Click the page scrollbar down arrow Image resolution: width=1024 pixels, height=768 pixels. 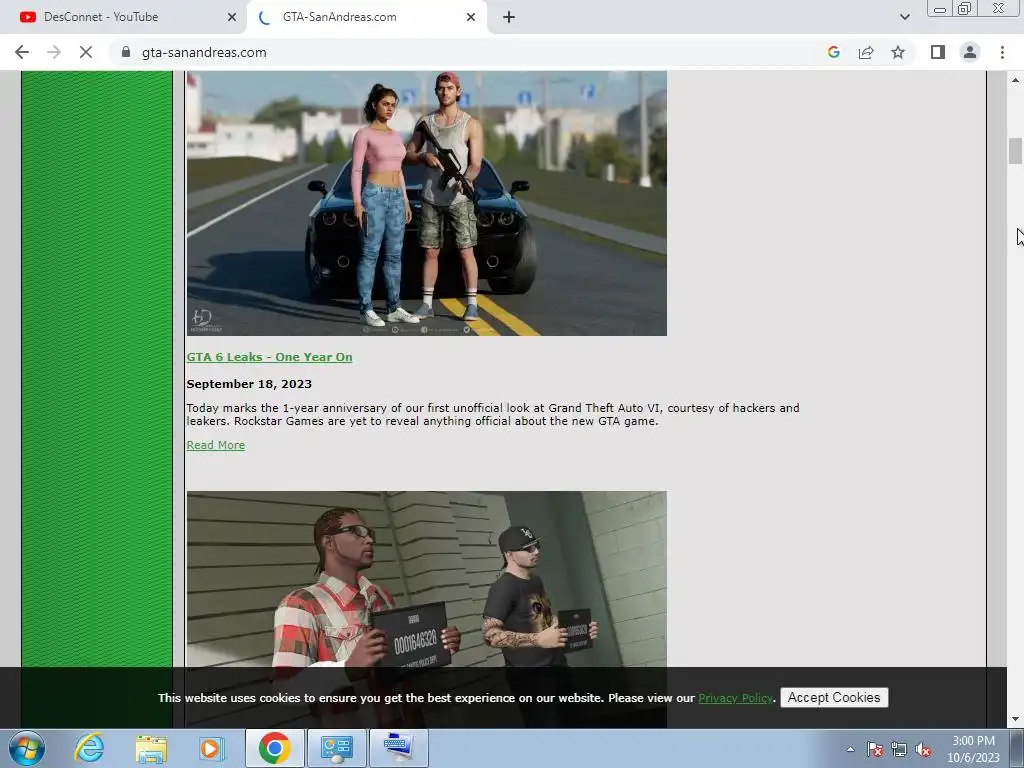point(1015,719)
